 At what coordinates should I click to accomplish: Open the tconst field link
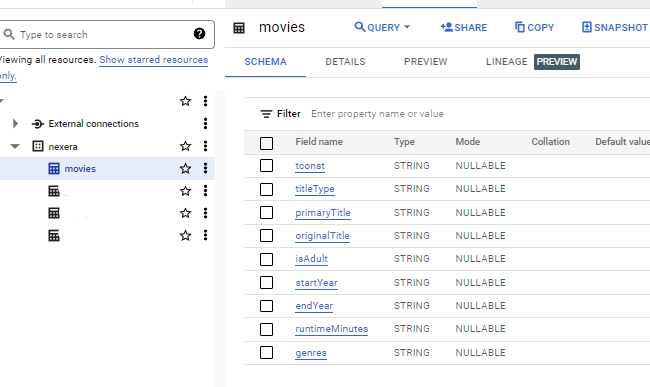click(310, 166)
